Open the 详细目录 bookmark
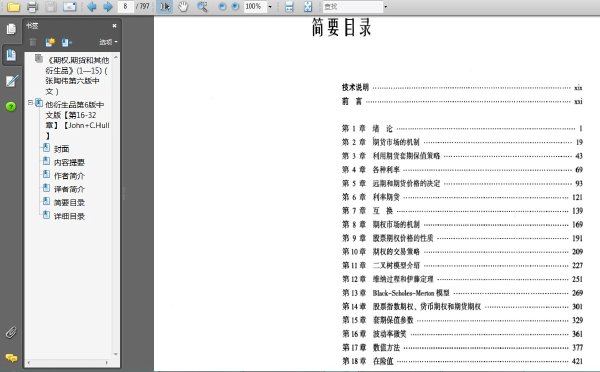The width and height of the screenshot is (600, 372). (69, 216)
